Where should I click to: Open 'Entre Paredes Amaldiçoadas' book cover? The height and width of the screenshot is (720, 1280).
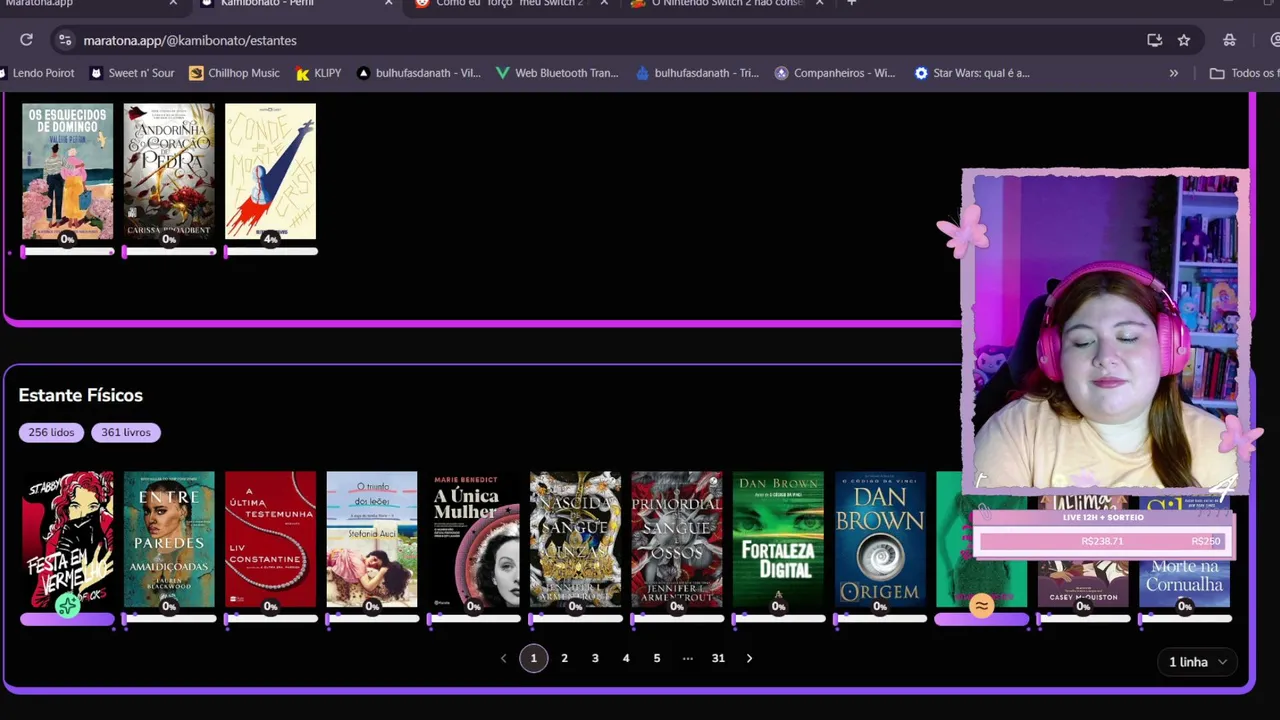pos(169,539)
